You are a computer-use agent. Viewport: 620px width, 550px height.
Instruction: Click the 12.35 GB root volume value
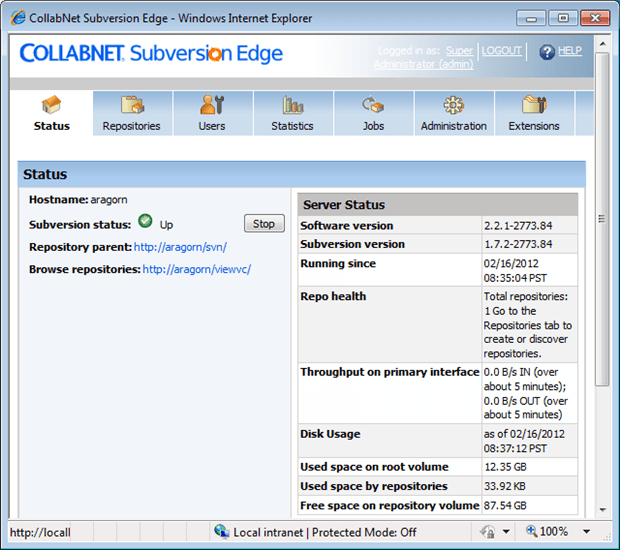[505, 467]
